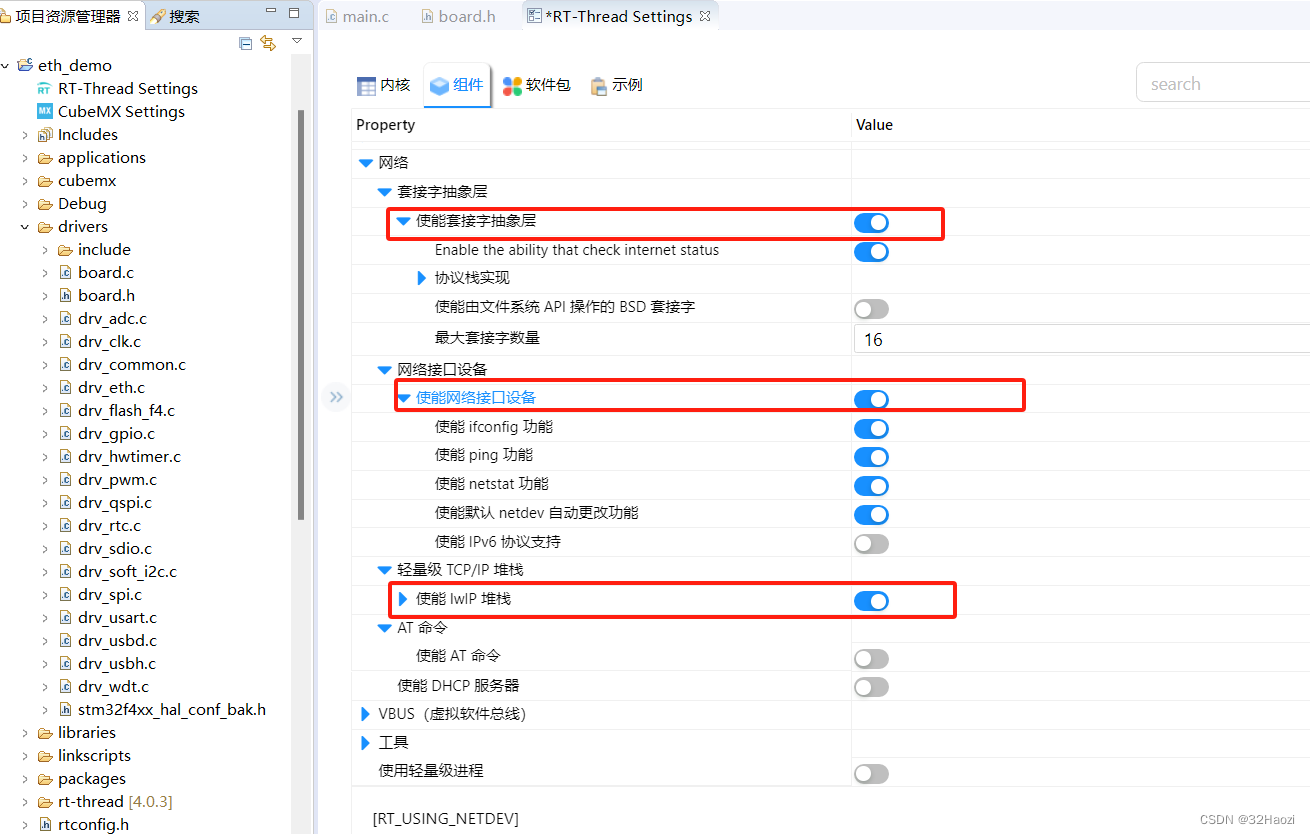
Task: Click the 最大套接字数量 value field
Action: (x=1082, y=339)
